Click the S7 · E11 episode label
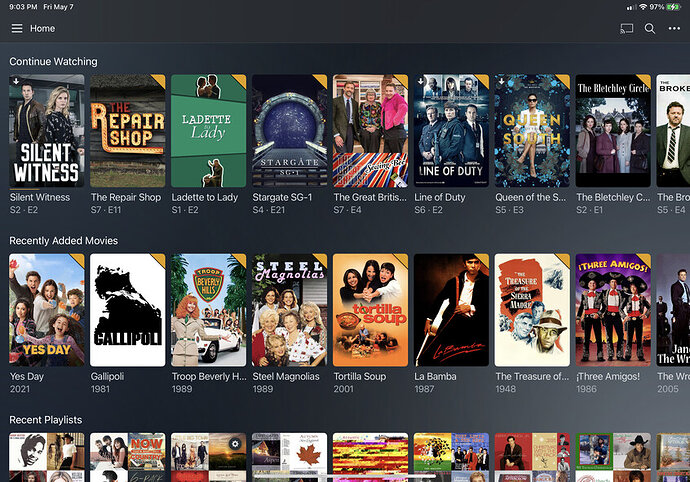 (106, 210)
